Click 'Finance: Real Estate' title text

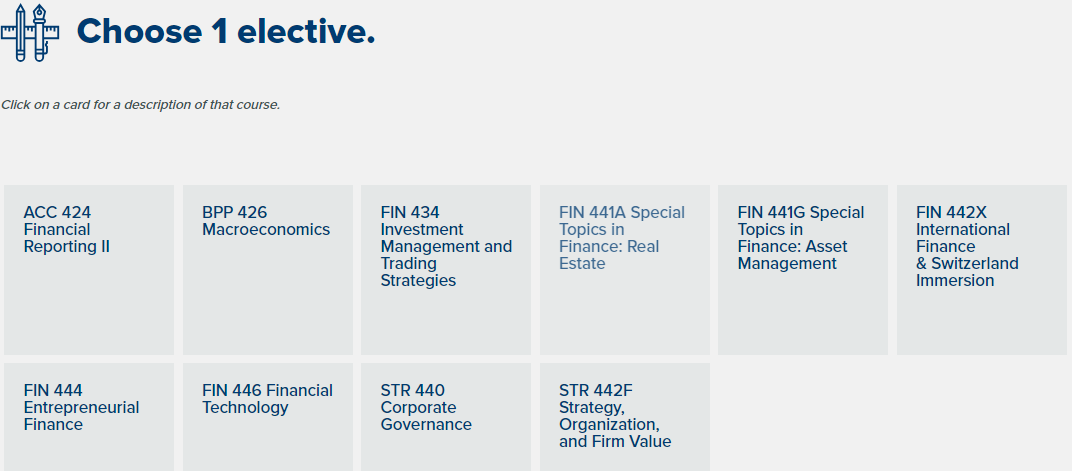pyautogui.click(x=609, y=255)
